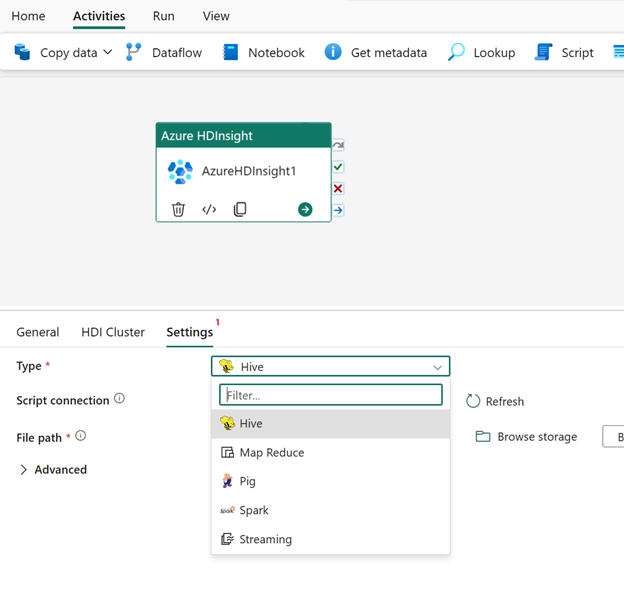Add a Notebook activity

264,52
